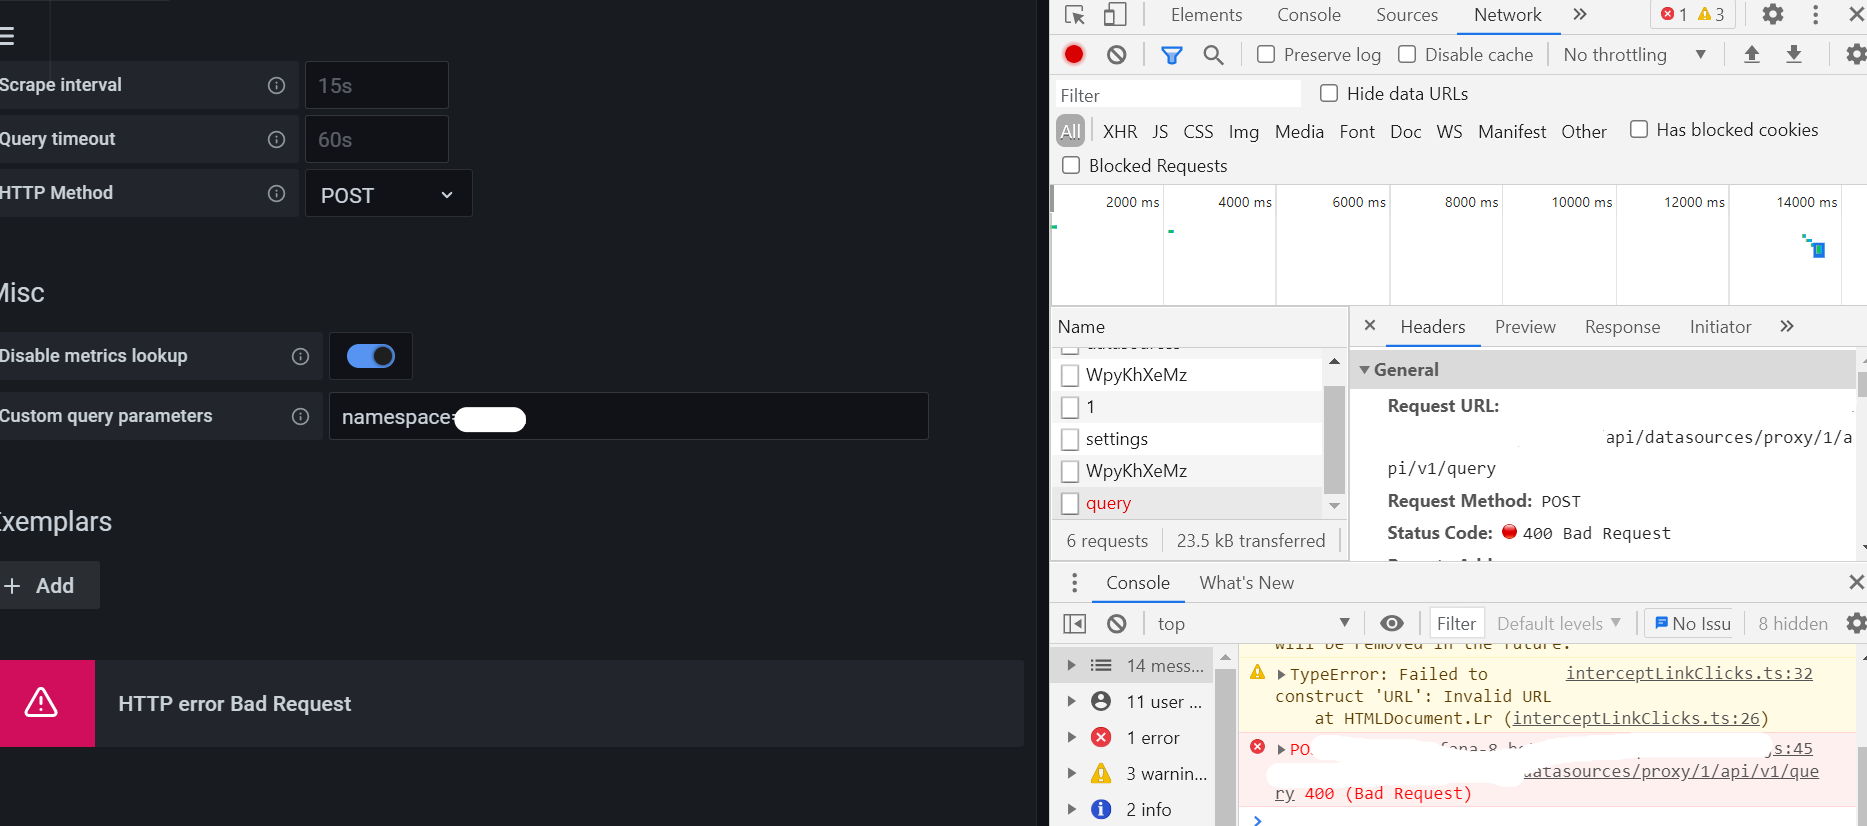Clear the console with the block icon
The height and width of the screenshot is (826, 1867).
coord(1117,624)
